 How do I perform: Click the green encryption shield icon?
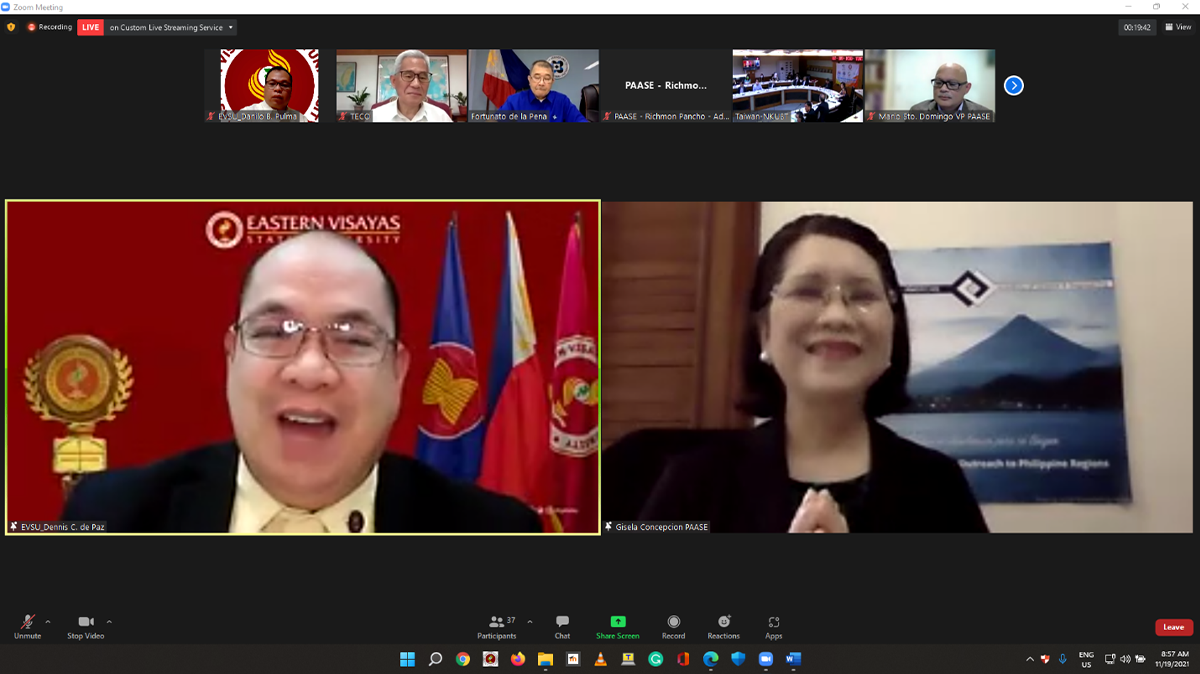click(11, 27)
